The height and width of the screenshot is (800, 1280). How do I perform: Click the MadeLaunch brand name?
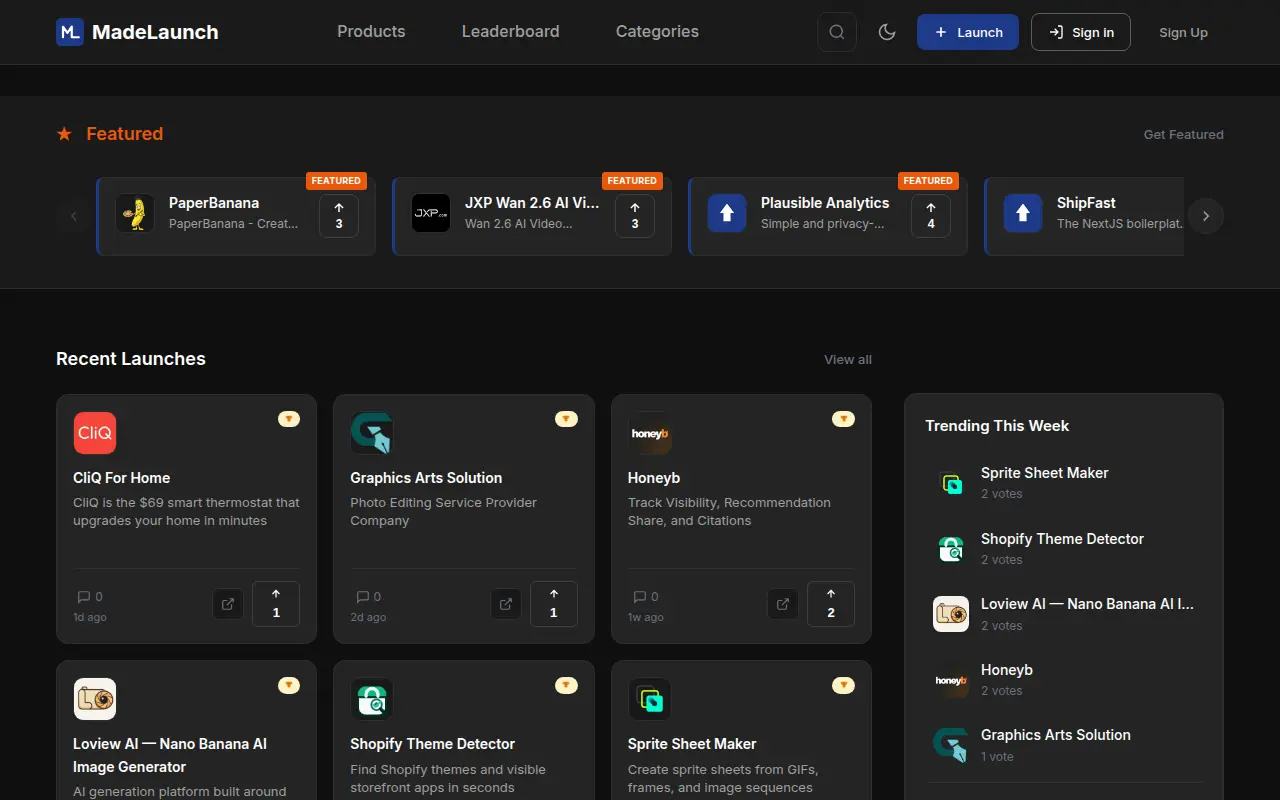[x=155, y=32]
